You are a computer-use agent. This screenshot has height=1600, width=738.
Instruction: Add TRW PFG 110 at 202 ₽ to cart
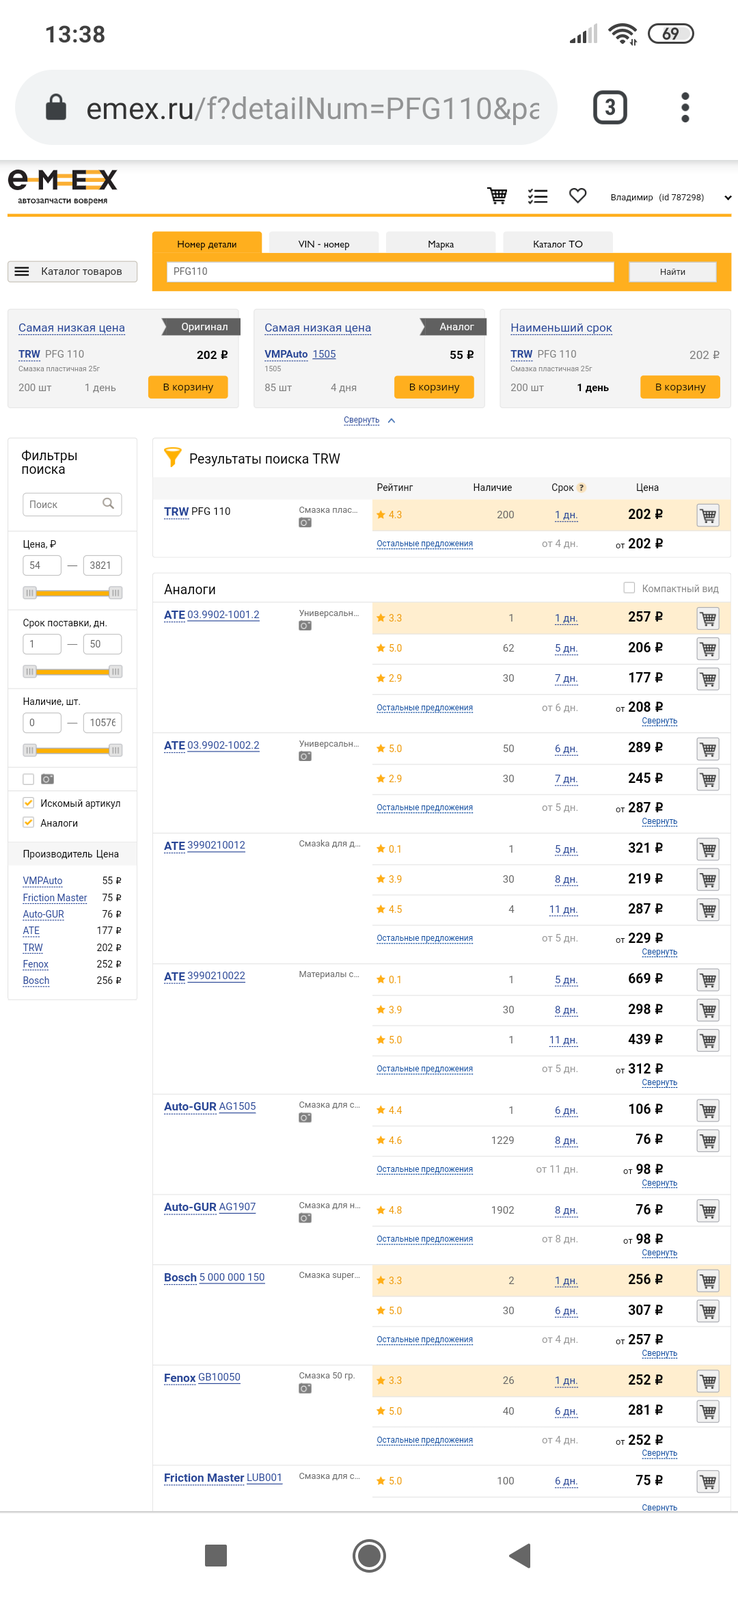pos(708,515)
